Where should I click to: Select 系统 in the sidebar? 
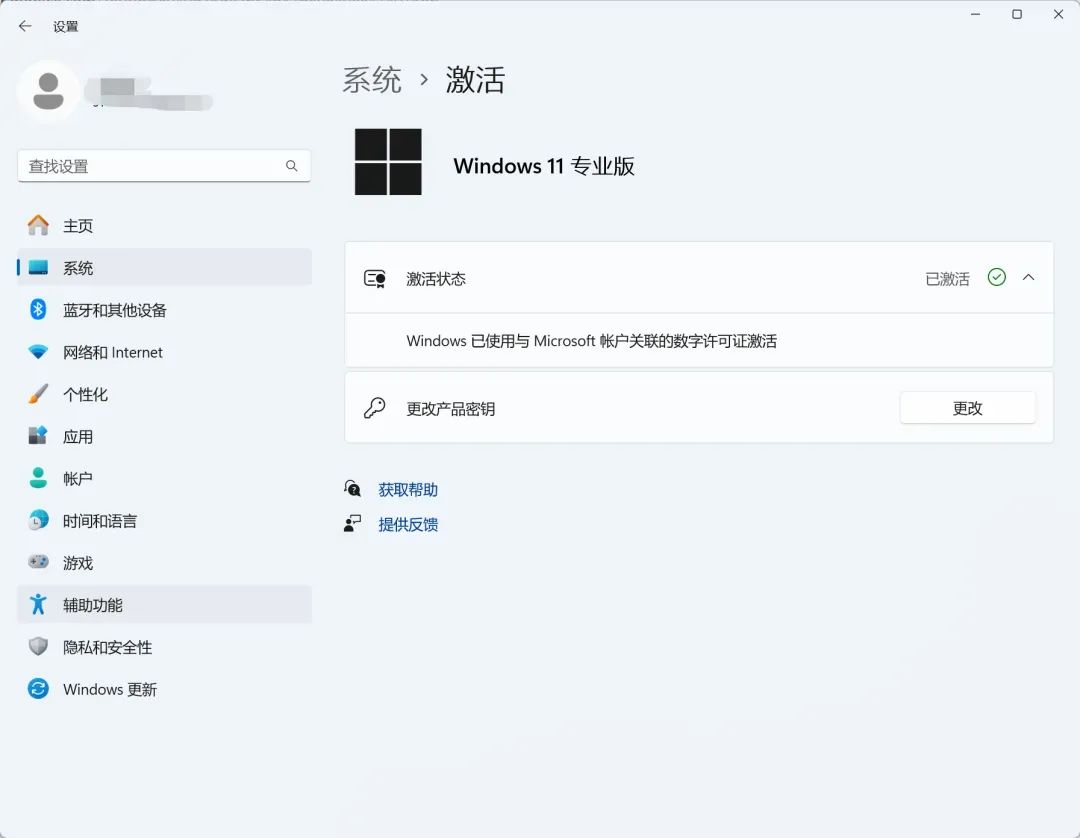pos(165,268)
